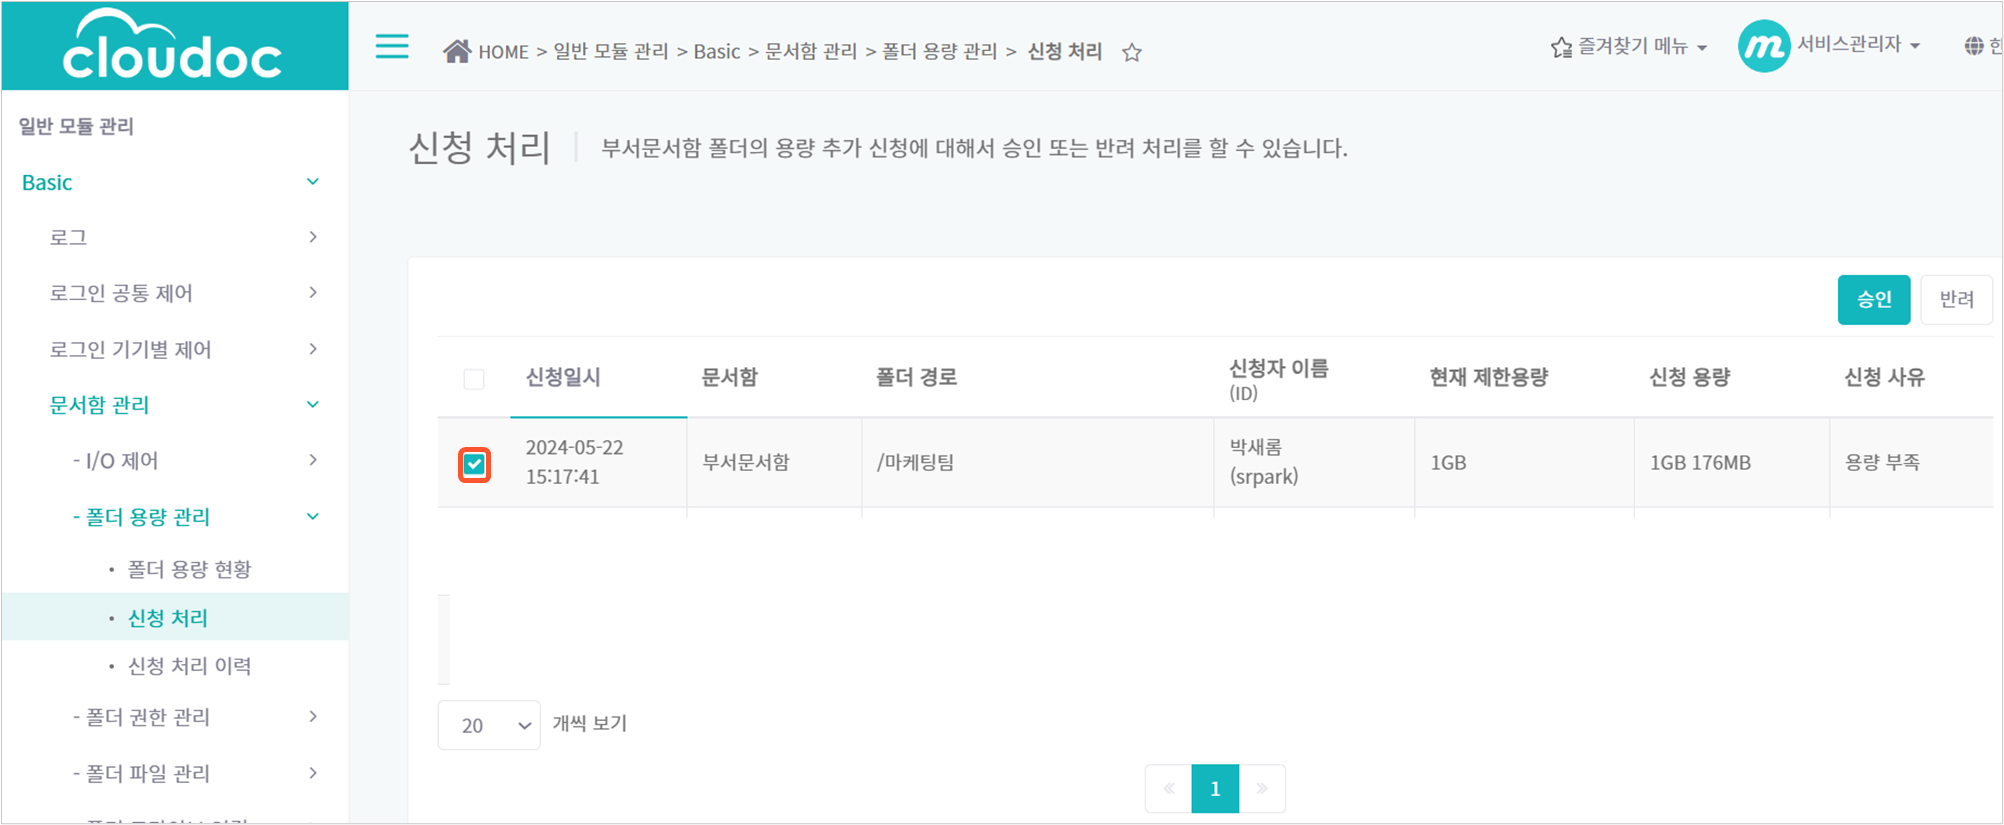The width and height of the screenshot is (2004, 825).
Task: Click the 일반 모듈 관리 sidebar heading
Action: pyautogui.click(x=76, y=126)
